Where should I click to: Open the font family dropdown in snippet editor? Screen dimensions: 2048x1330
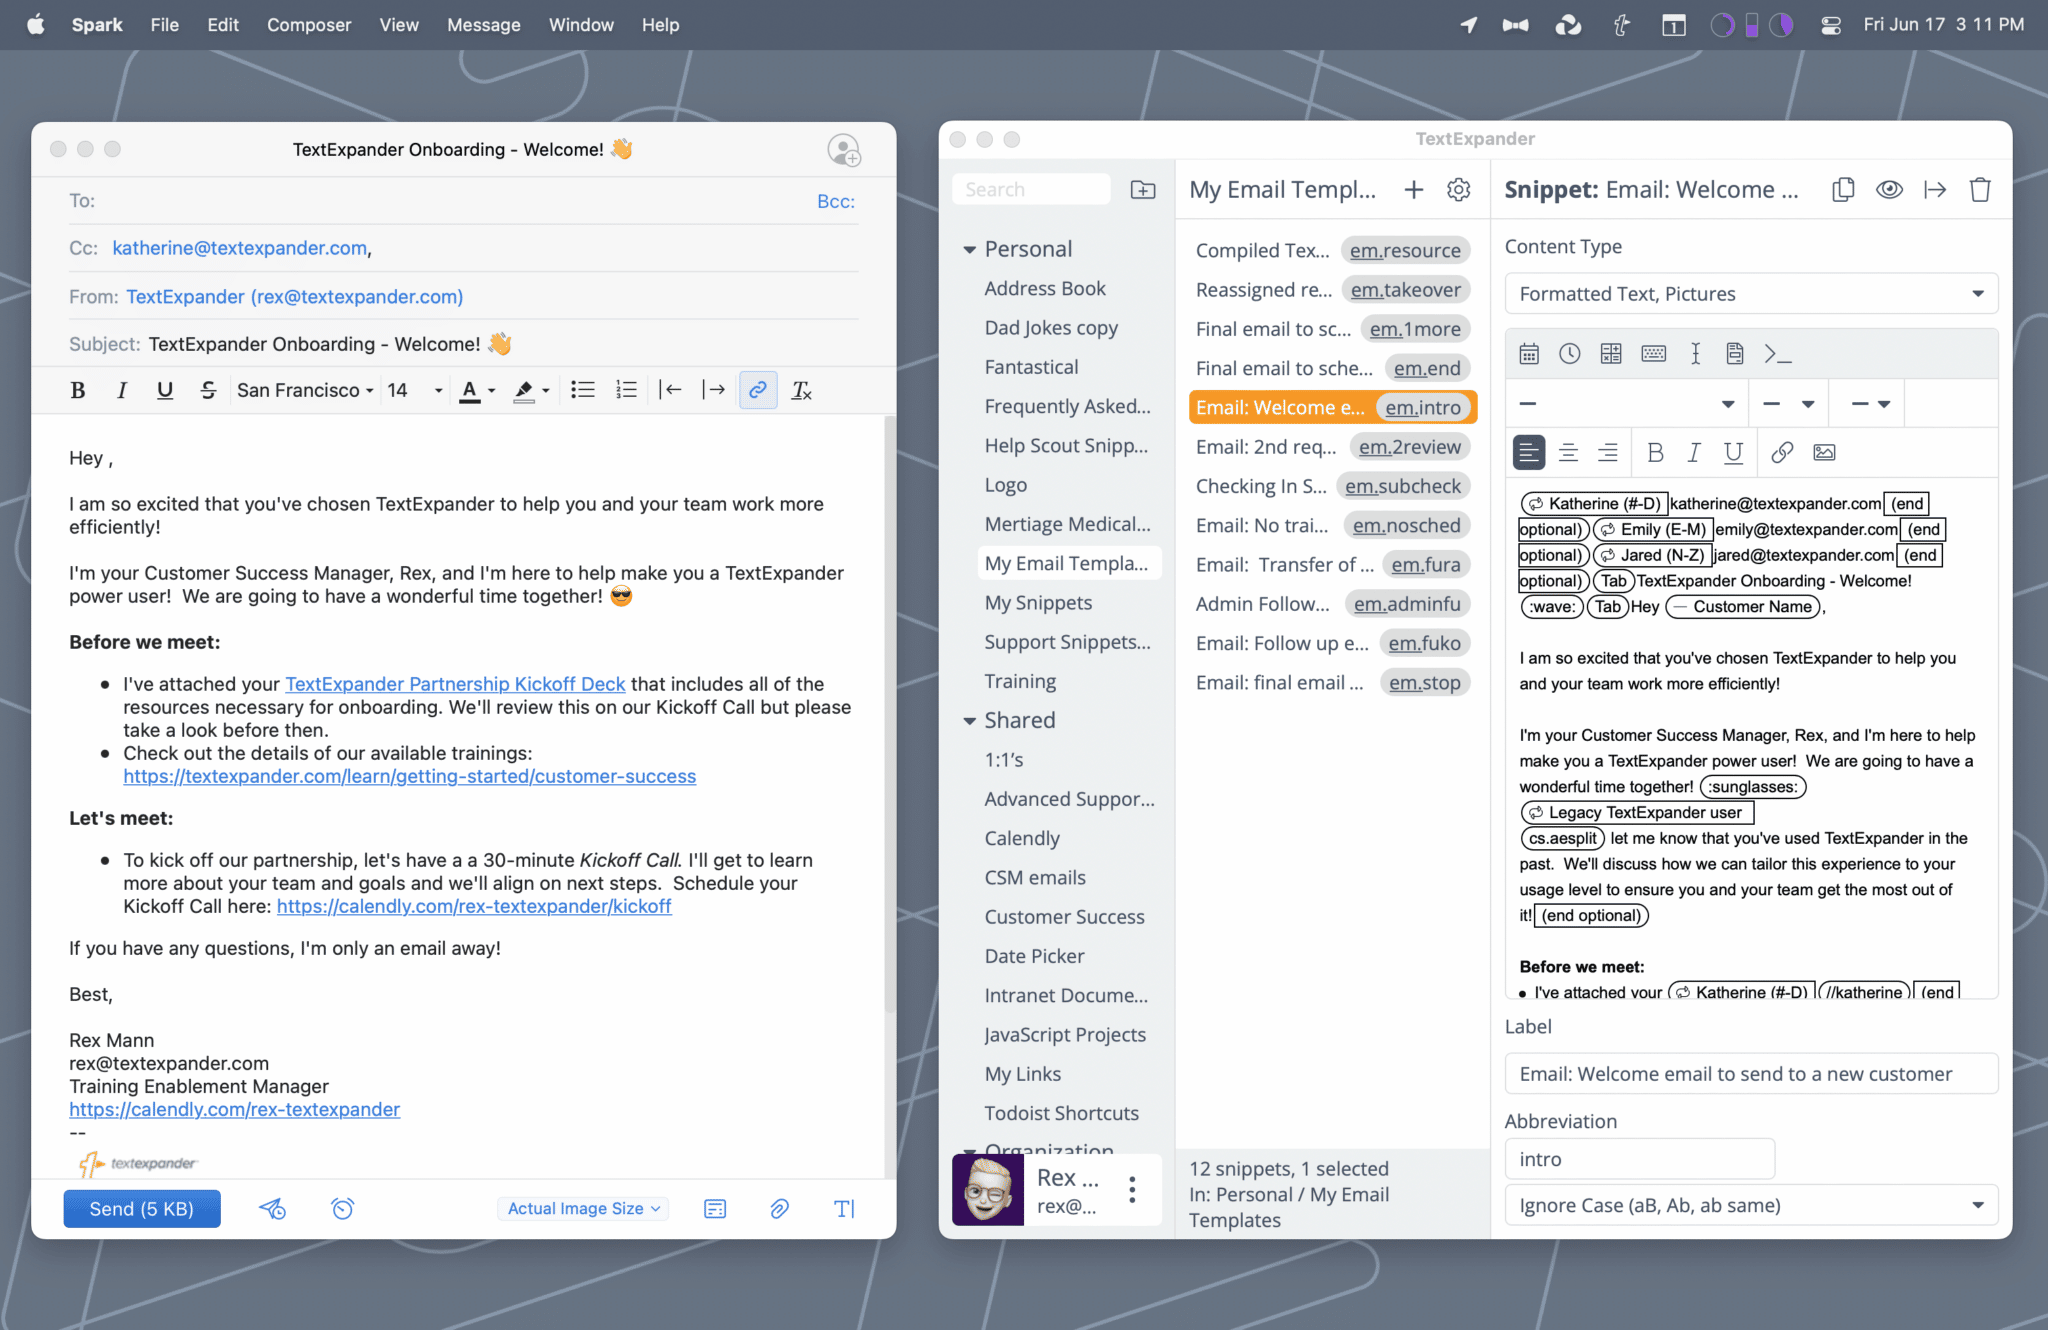click(x=1626, y=404)
